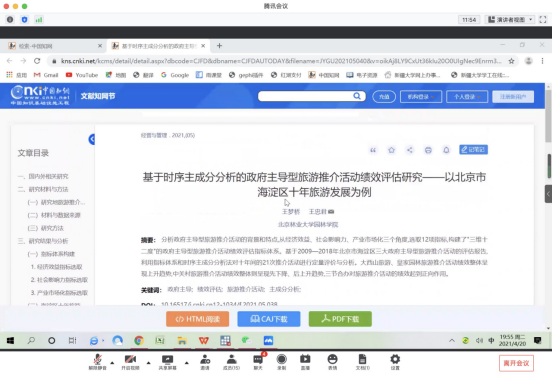The image size is (553, 376).
Task: Click the CNKI search input box
Action: [x=306, y=96]
